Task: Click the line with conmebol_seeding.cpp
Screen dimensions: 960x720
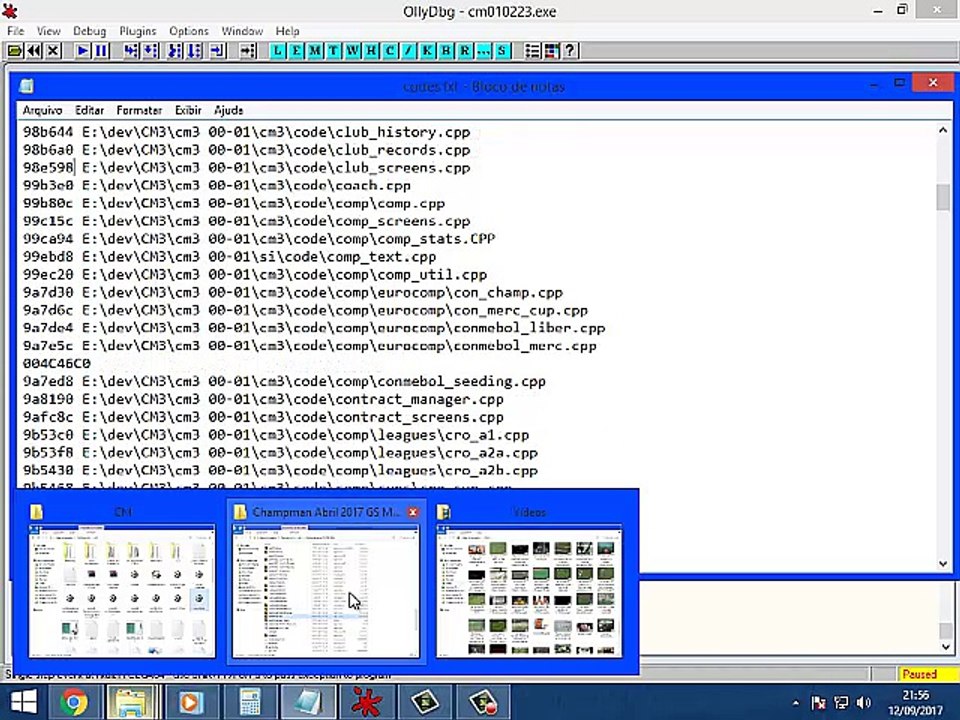Action: (284, 381)
